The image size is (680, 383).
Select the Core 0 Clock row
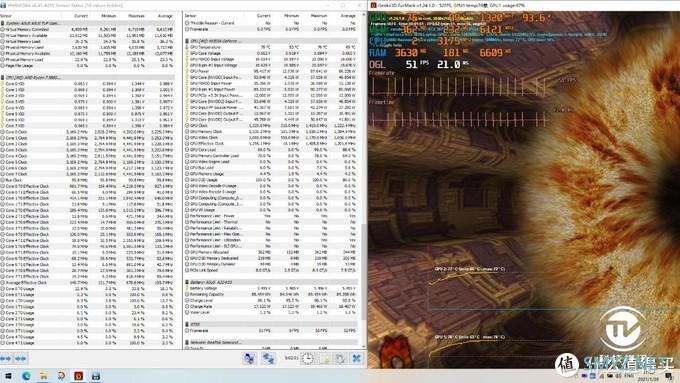point(88,131)
